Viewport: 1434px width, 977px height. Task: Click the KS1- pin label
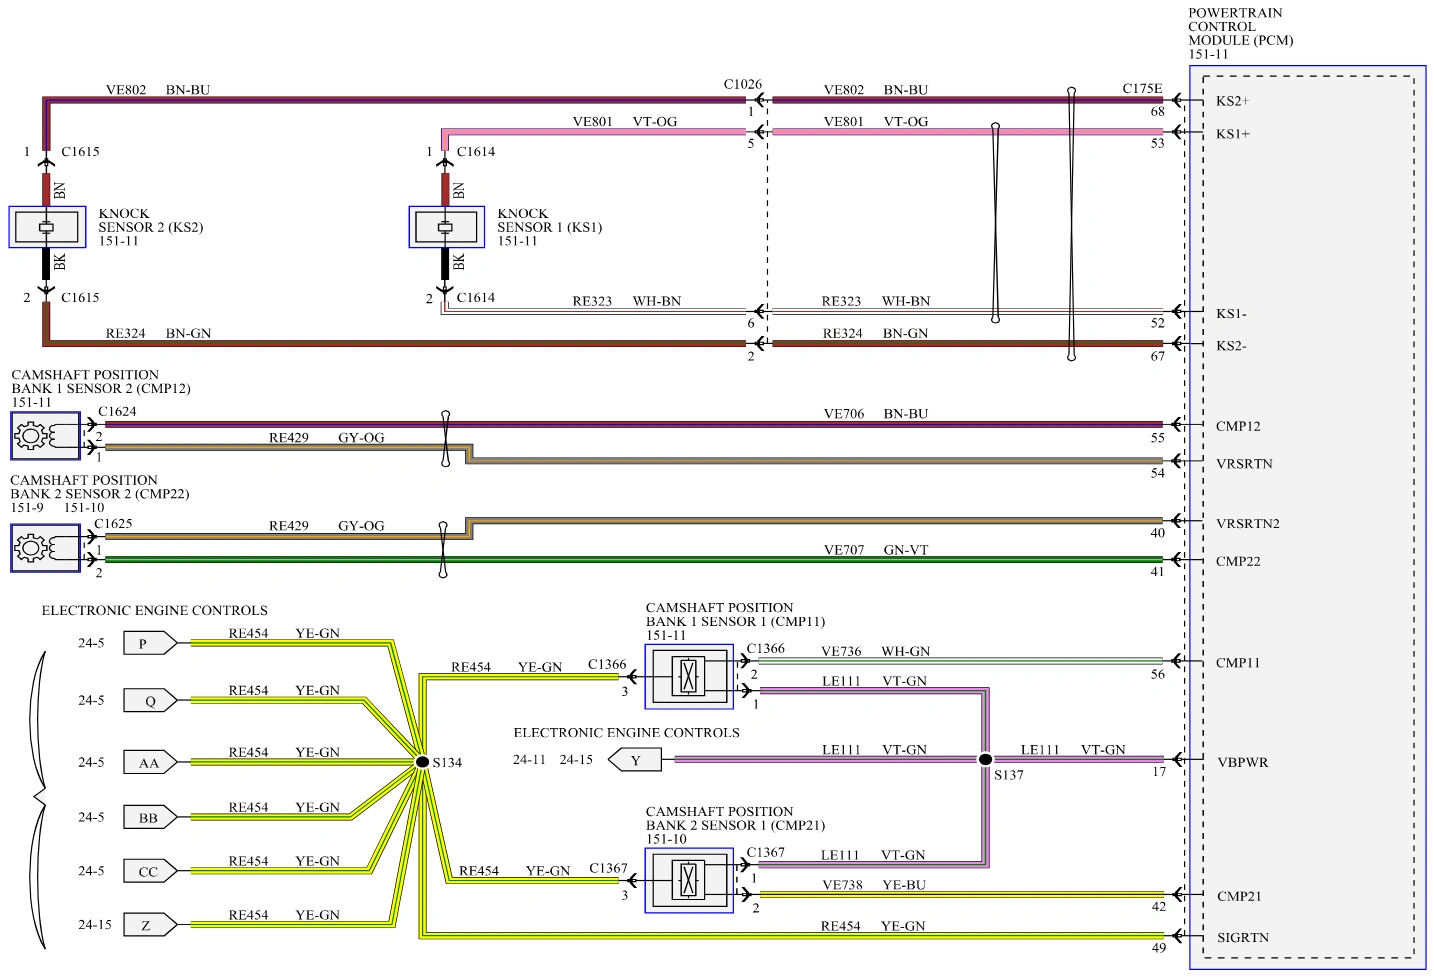pos(1231,314)
